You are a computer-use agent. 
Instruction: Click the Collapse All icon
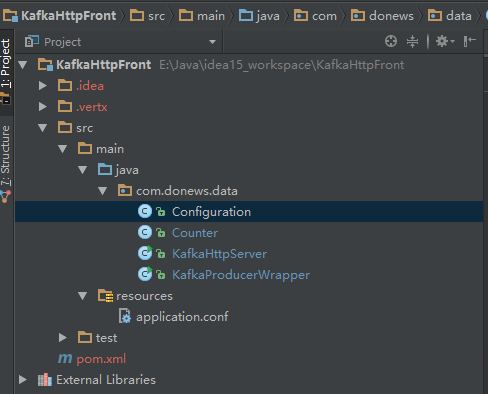[x=412, y=41]
